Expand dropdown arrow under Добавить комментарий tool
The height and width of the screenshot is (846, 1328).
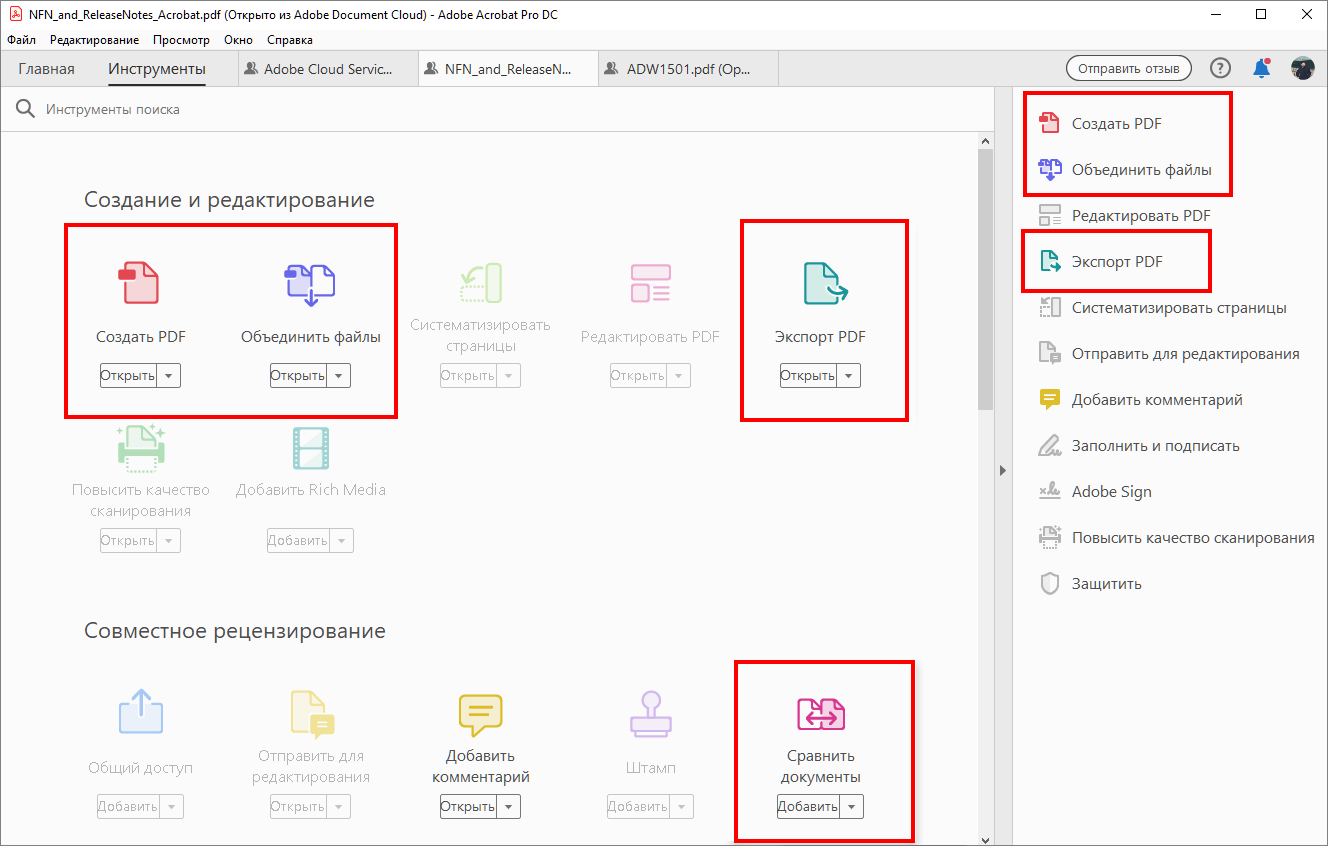coord(509,807)
